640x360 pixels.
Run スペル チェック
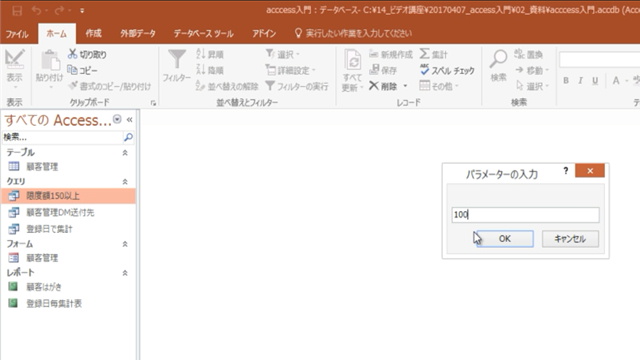(447, 70)
